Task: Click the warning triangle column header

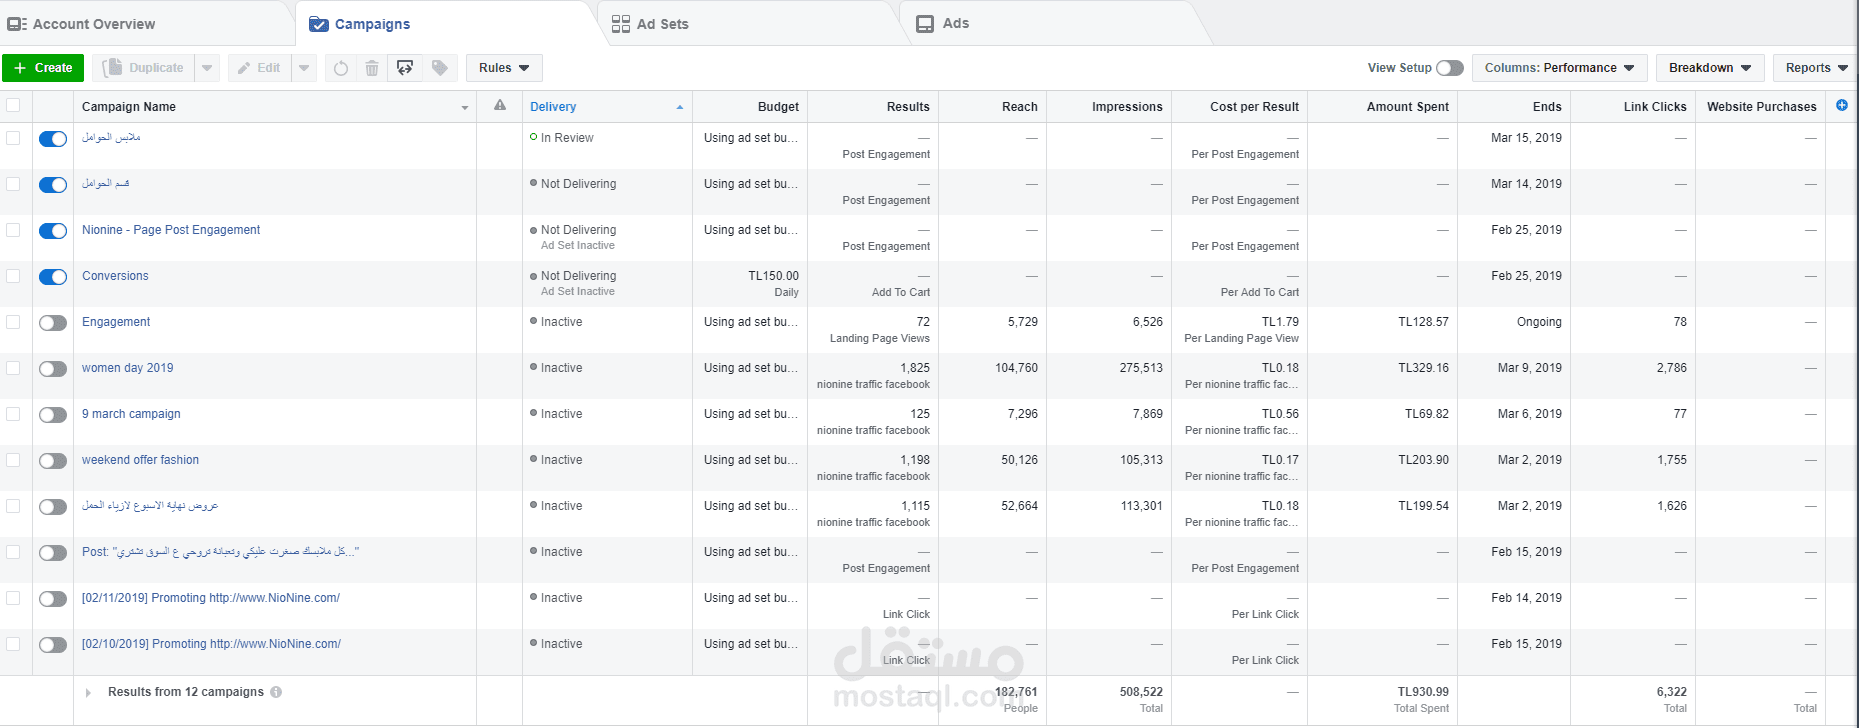Action: [x=500, y=105]
